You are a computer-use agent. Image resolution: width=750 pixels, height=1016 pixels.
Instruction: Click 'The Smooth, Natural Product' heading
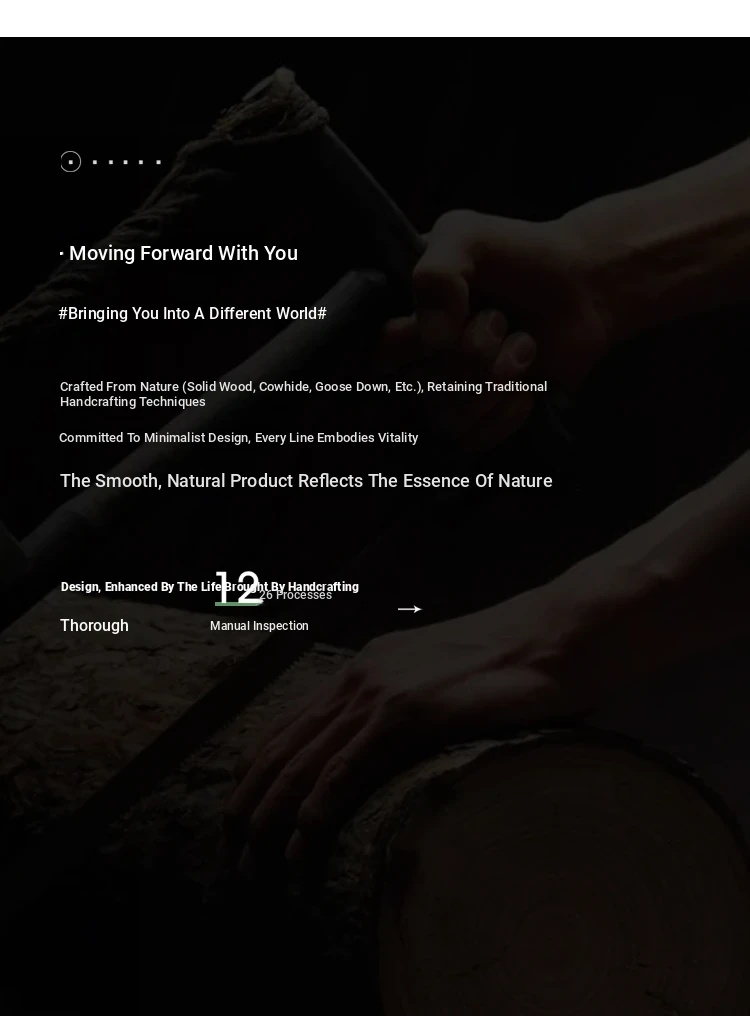pos(306,481)
